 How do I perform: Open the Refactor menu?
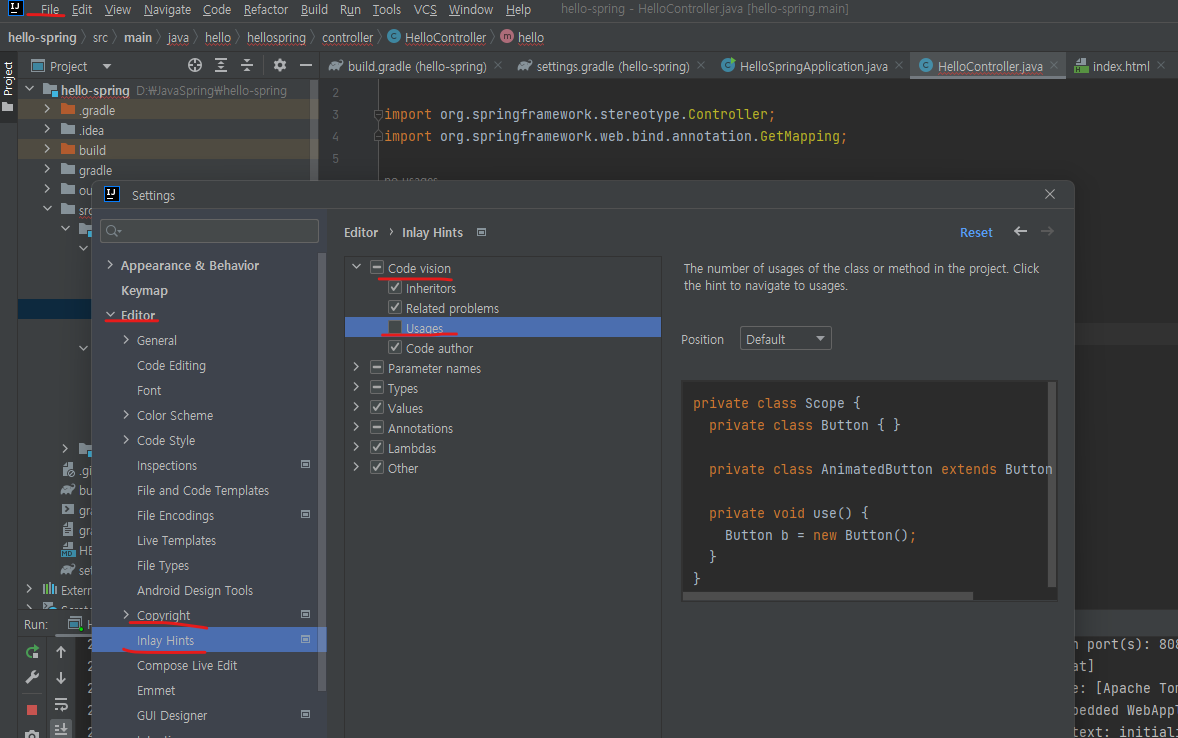265,10
